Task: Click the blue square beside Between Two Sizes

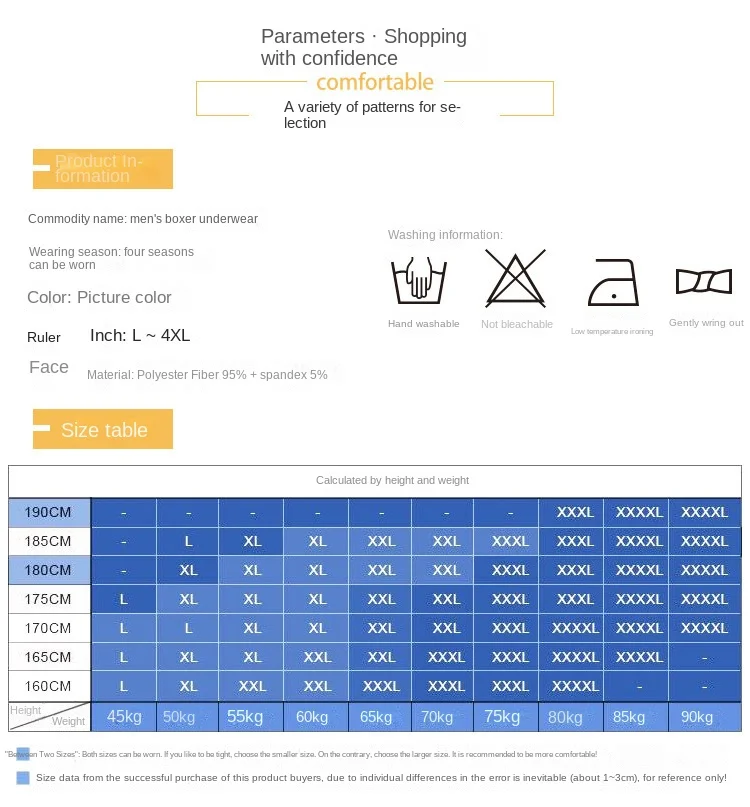Action: coord(23,753)
